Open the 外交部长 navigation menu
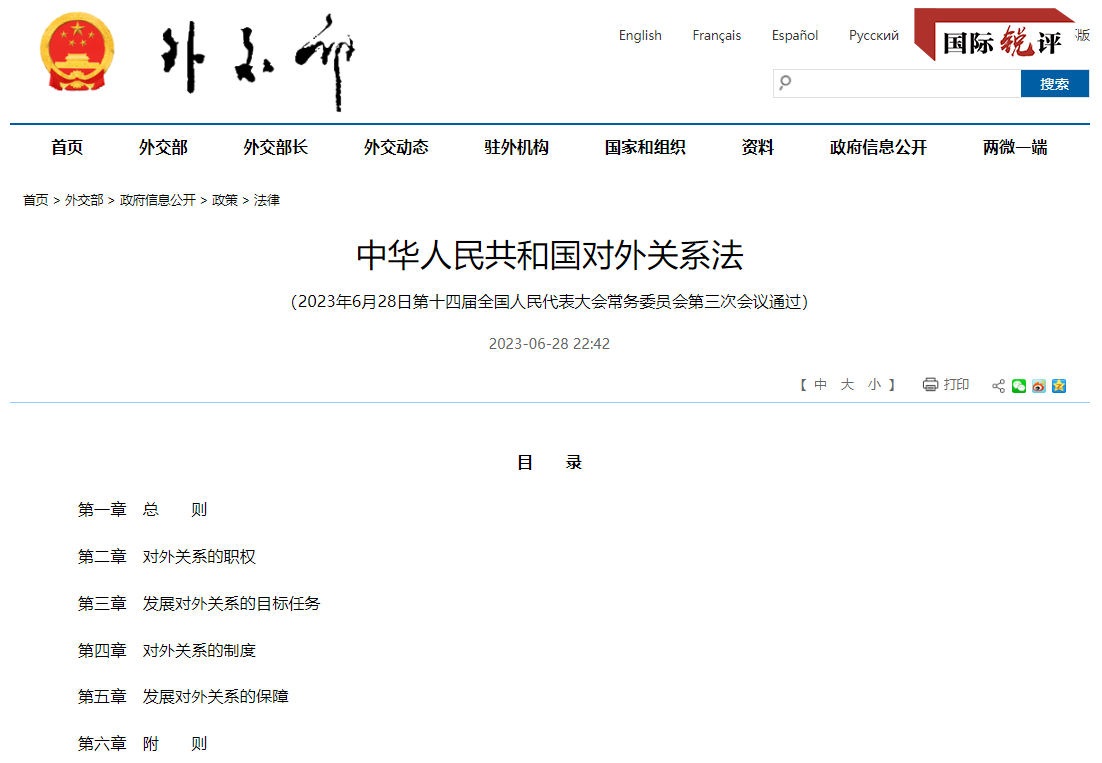The height and width of the screenshot is (763, 1102). click(275, 148)
